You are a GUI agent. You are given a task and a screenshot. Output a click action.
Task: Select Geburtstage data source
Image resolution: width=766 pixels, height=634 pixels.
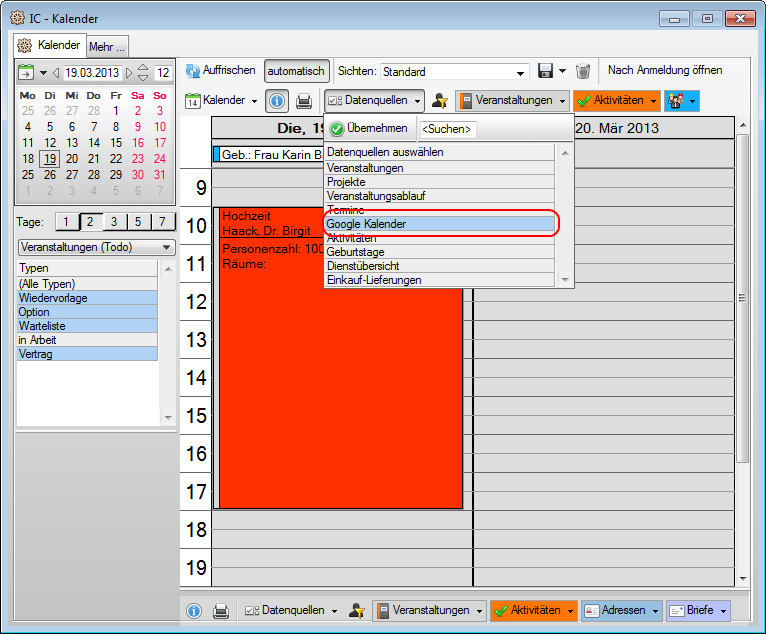(440, 253)
